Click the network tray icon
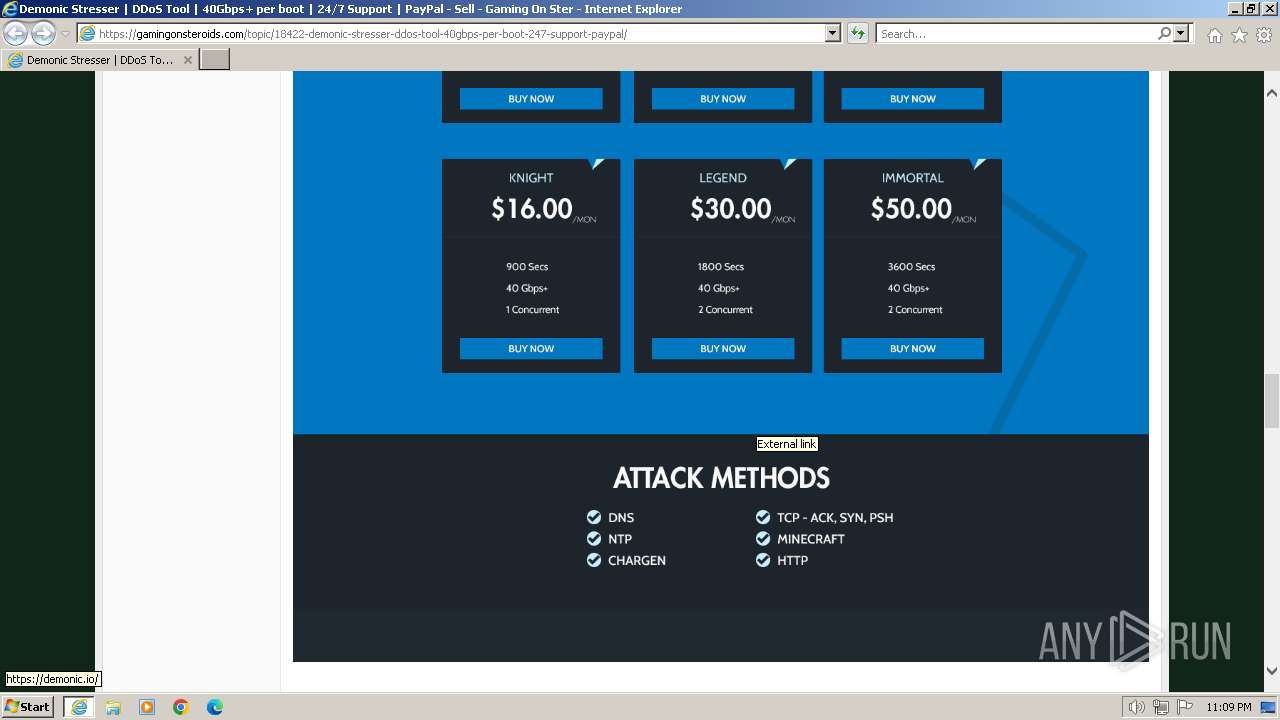The width and height of the screenshot is (1280, 720). coord(1161,707)
